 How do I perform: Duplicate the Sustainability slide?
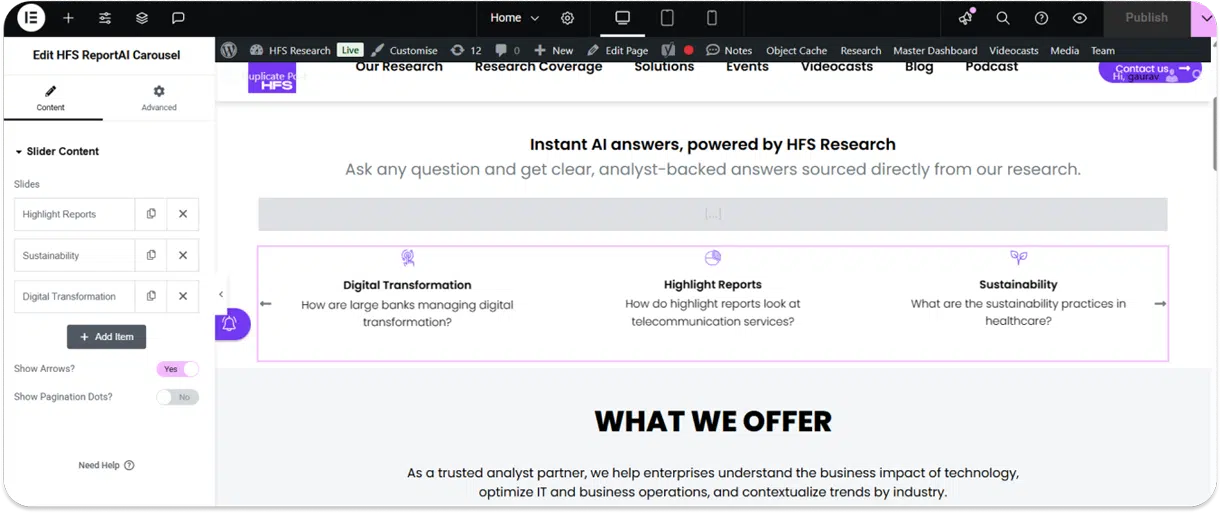pos(151,255)
